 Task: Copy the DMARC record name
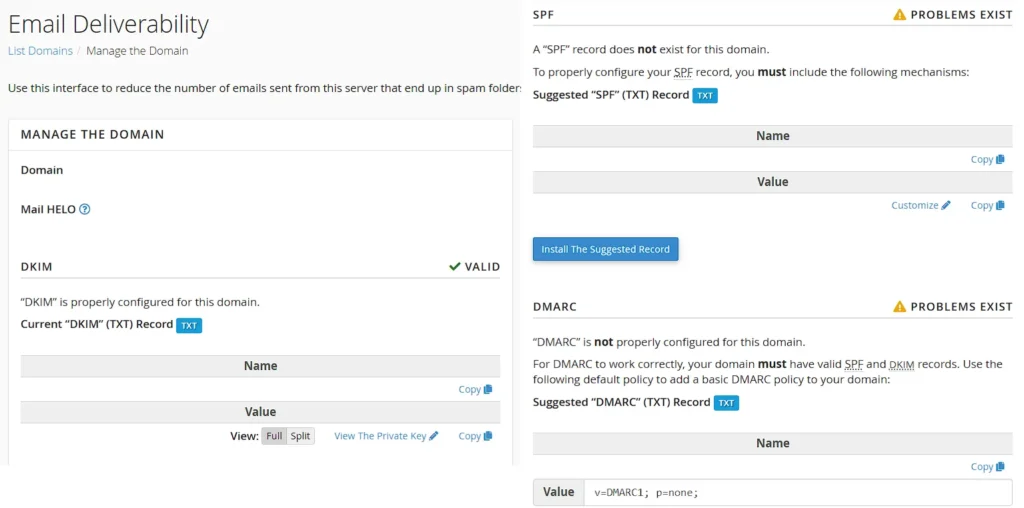click(987, 466)
